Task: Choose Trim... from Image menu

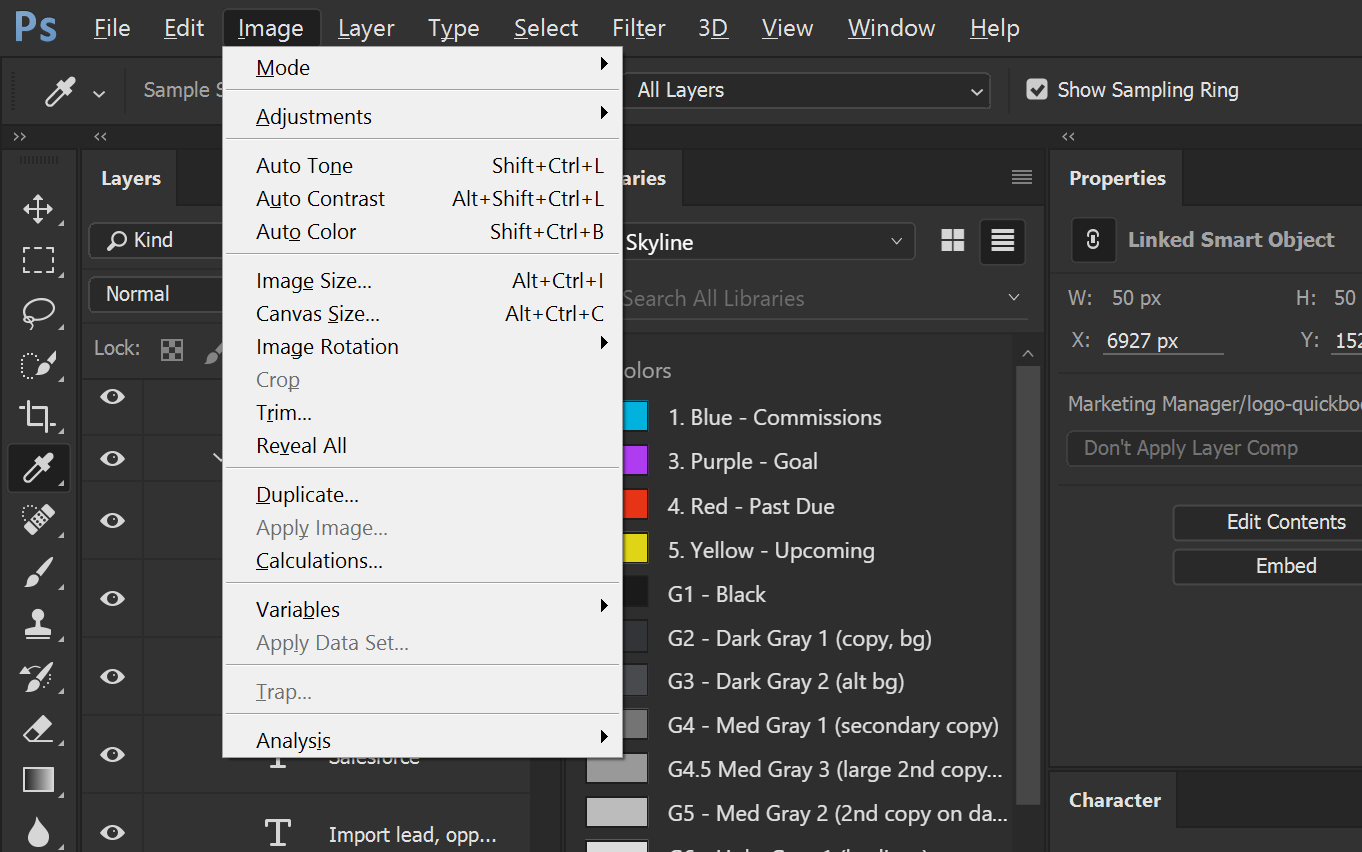Action: pyautogui.click(x=422, y=413)
